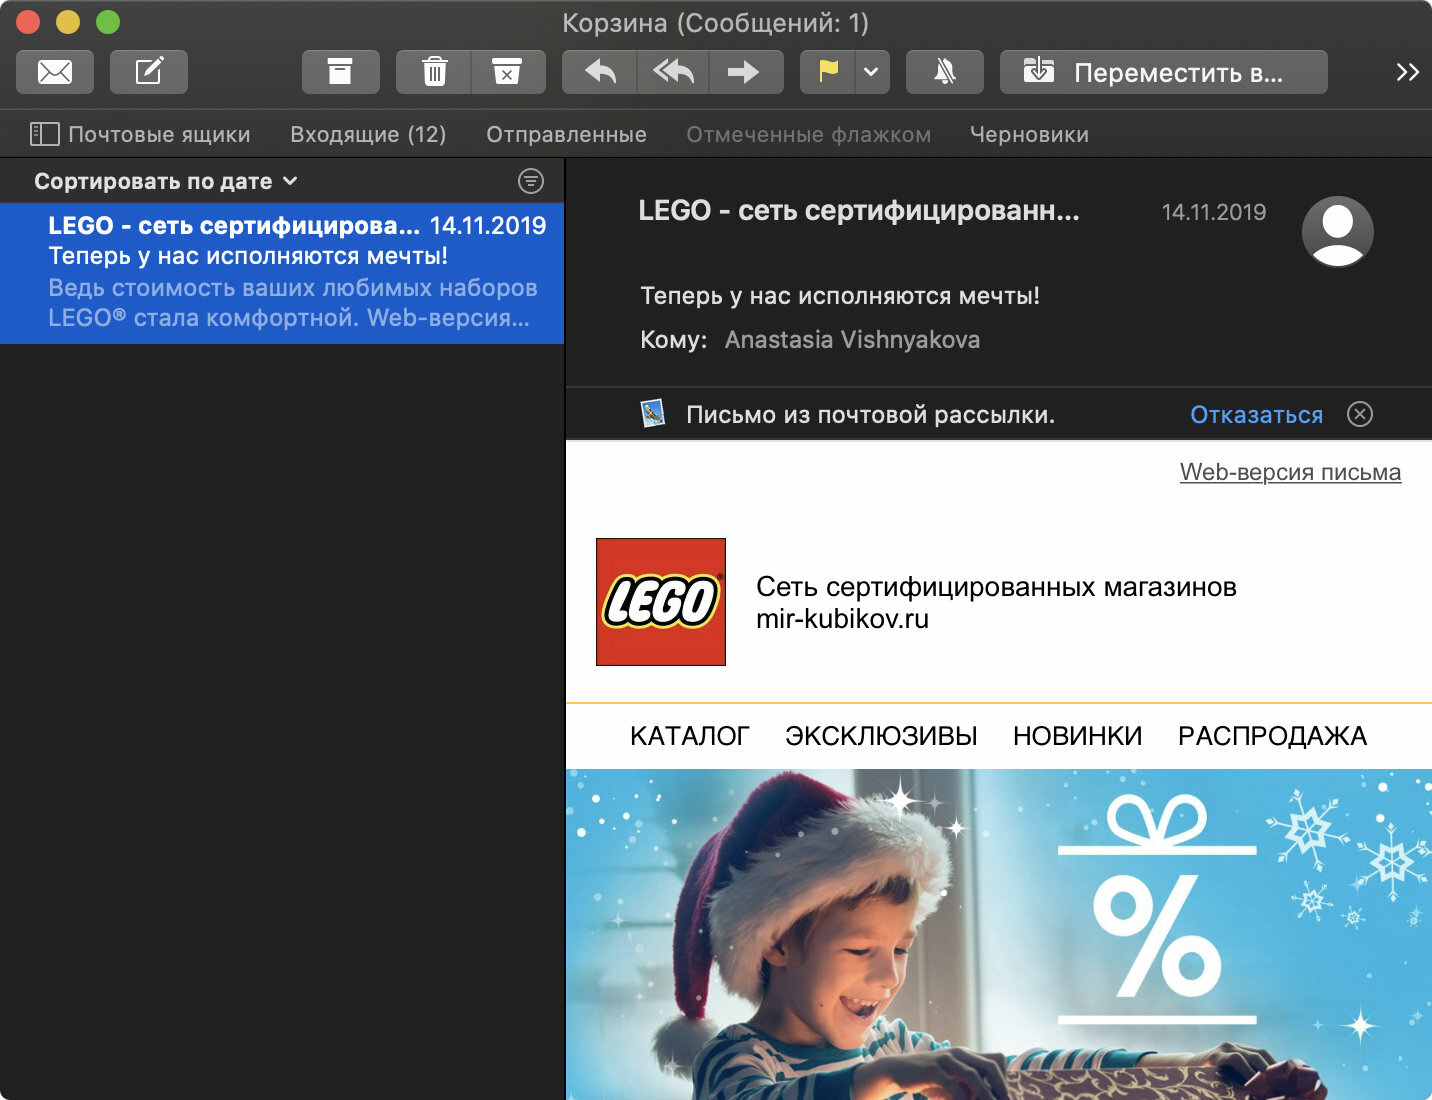Open mir-kubikov.ru store text
This screenshot has width=1432, height=1100.
click(x=842, y=619)
